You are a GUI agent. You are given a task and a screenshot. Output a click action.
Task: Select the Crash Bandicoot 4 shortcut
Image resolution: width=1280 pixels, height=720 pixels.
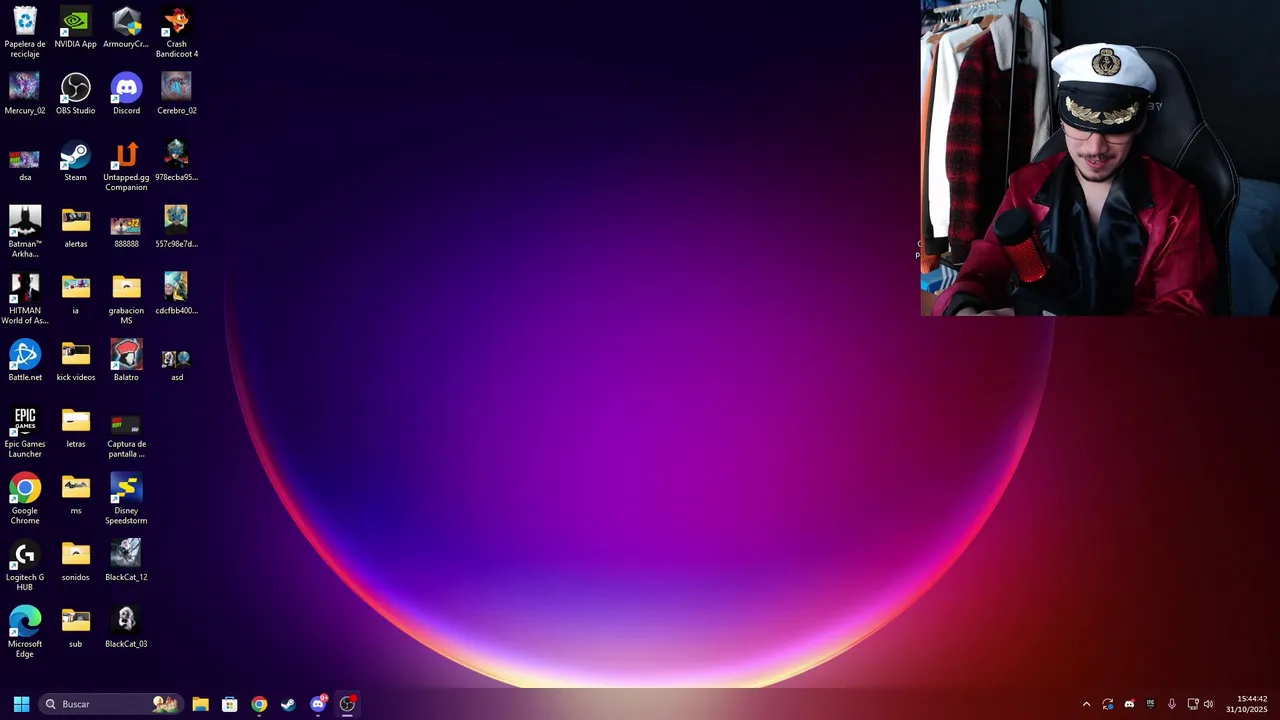tap(177, 32)
